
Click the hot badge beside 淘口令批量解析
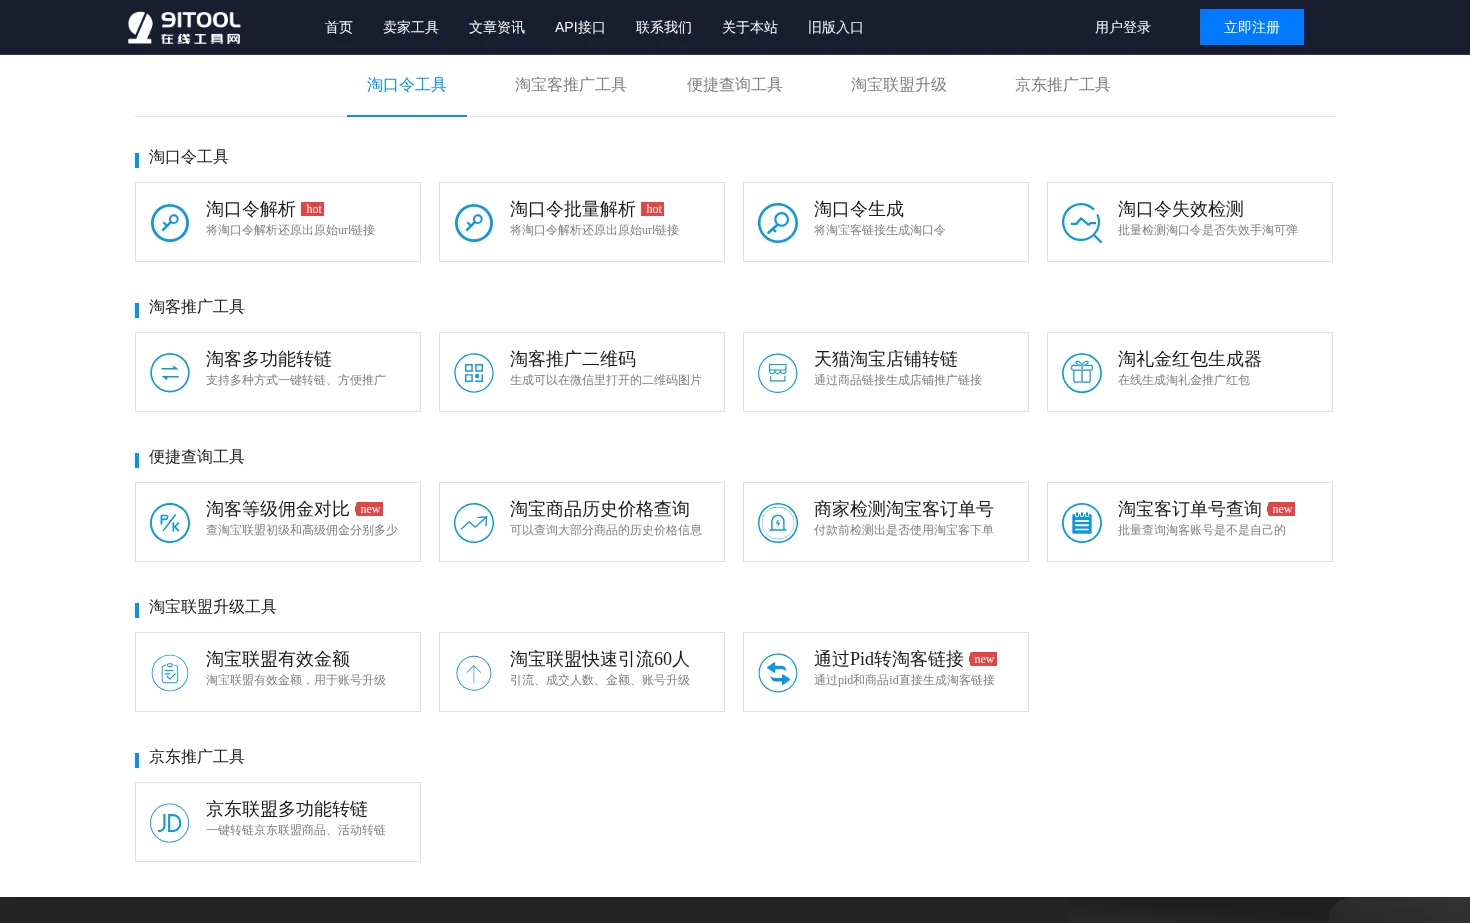(653, 209)
